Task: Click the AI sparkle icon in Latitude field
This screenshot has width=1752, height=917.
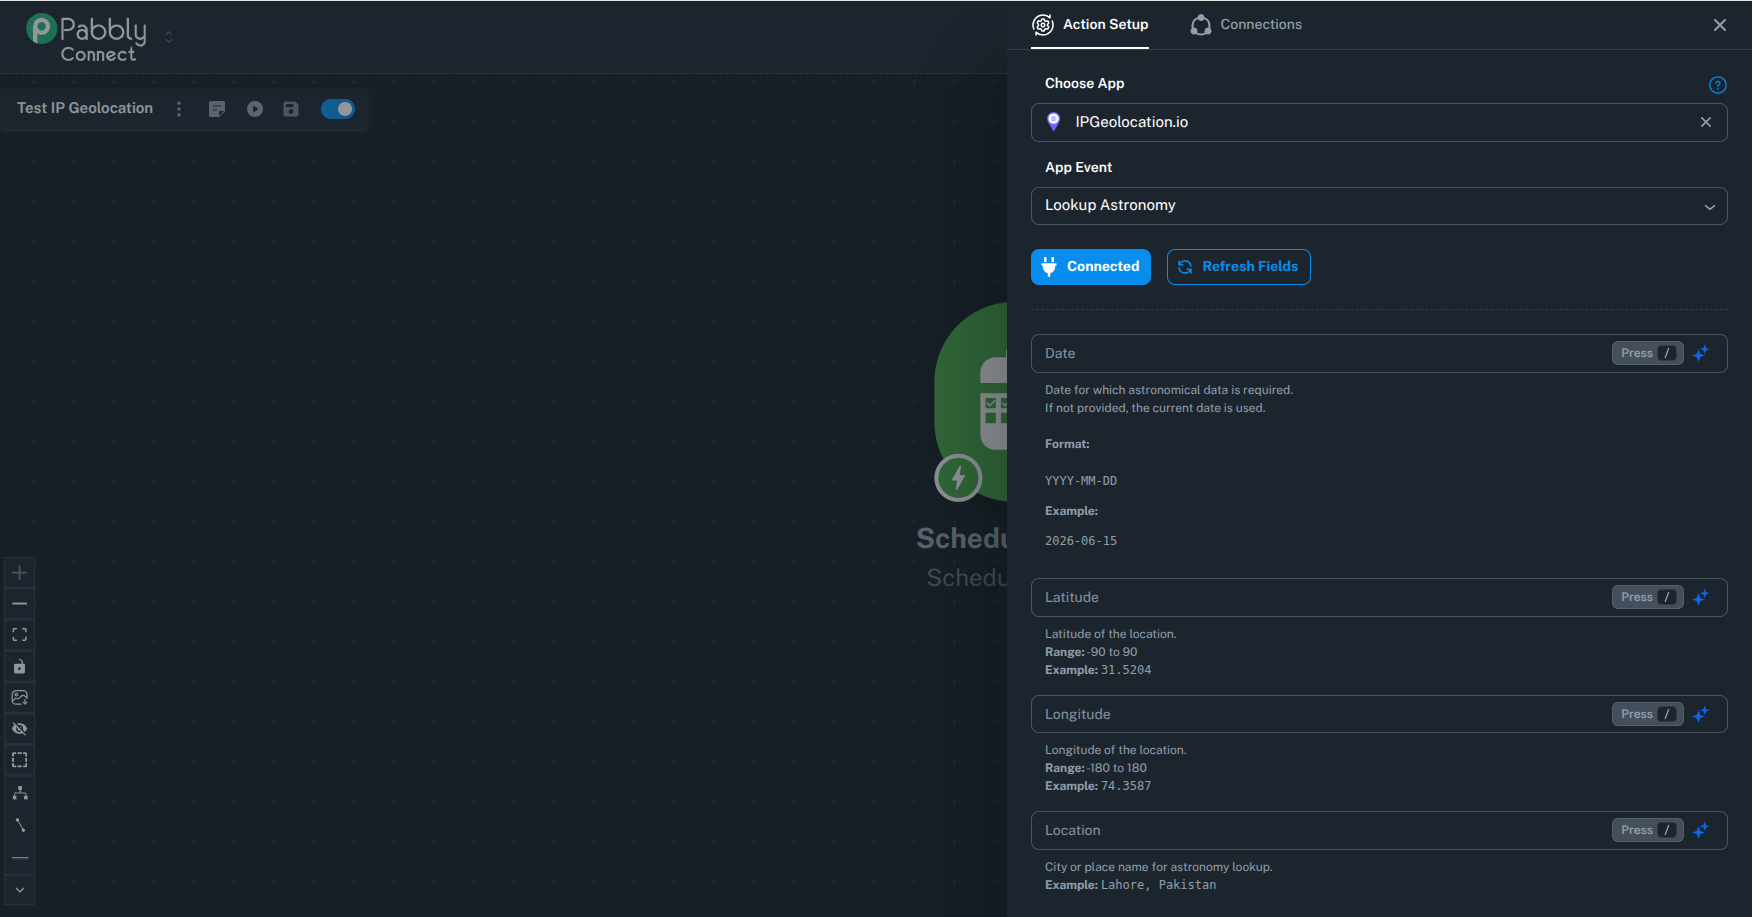Action: click(x=1701, y=597)
